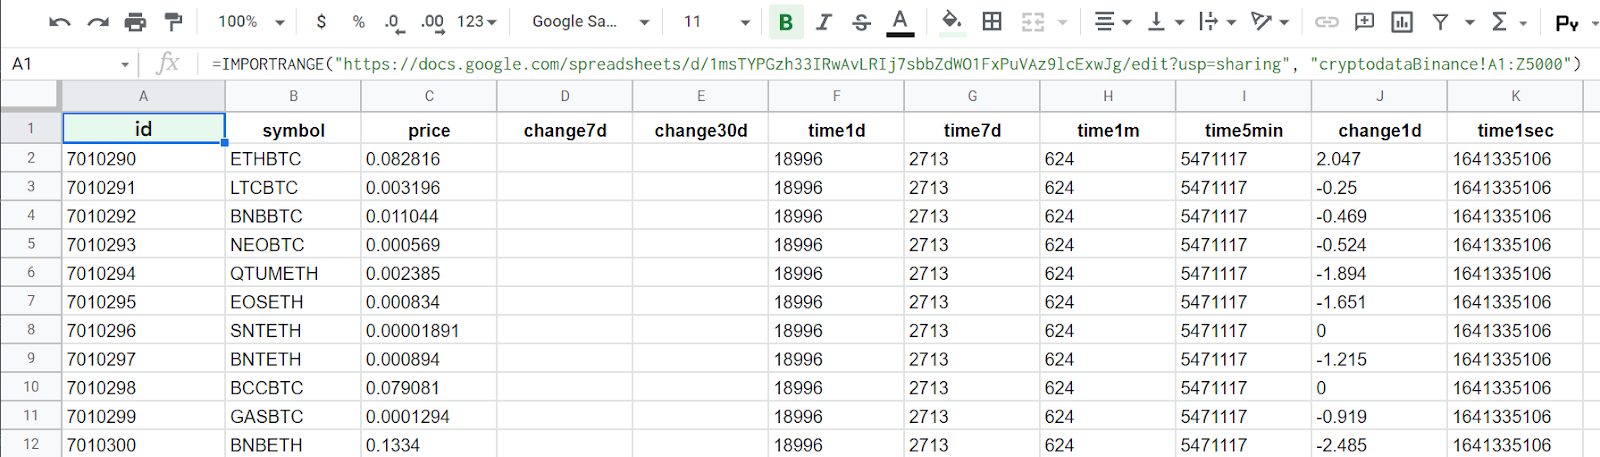Viewport: 1600px width, 457px height.
Task: Click the Insert chart icon
Action: [1402, 21]
